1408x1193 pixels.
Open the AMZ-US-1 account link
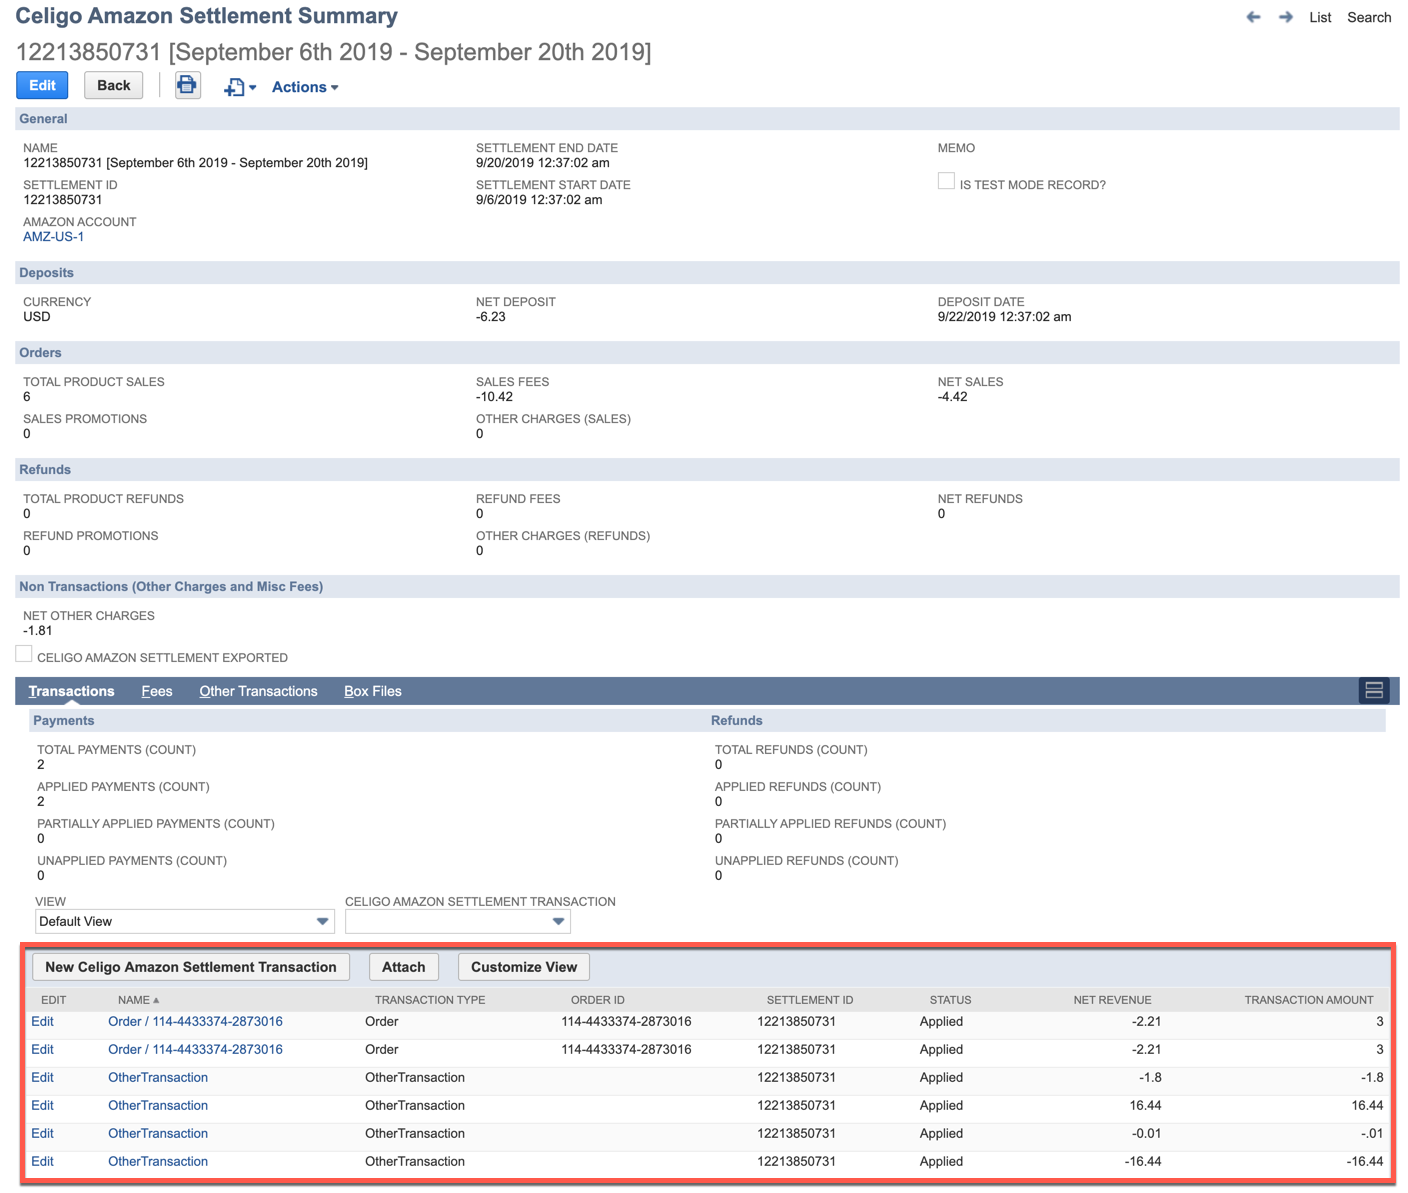coord(54,237)
